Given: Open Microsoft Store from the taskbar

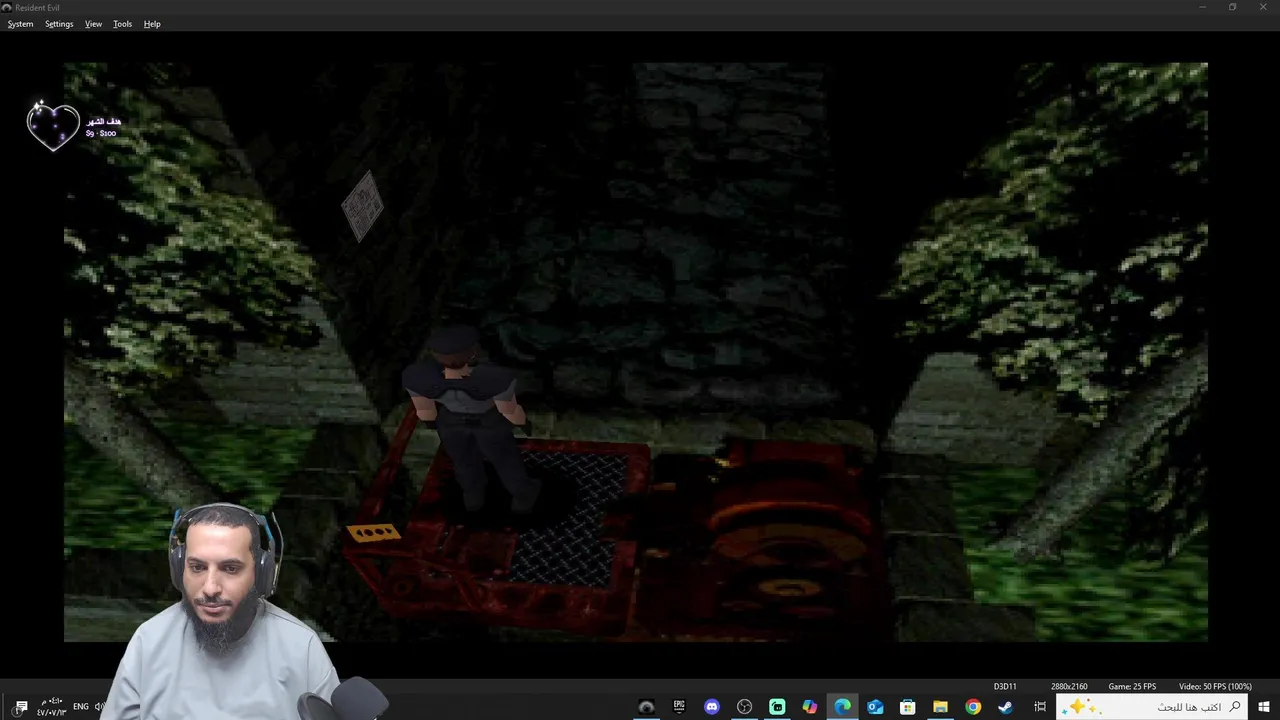Looking at the screenshot, I should [x=908, y=707].
